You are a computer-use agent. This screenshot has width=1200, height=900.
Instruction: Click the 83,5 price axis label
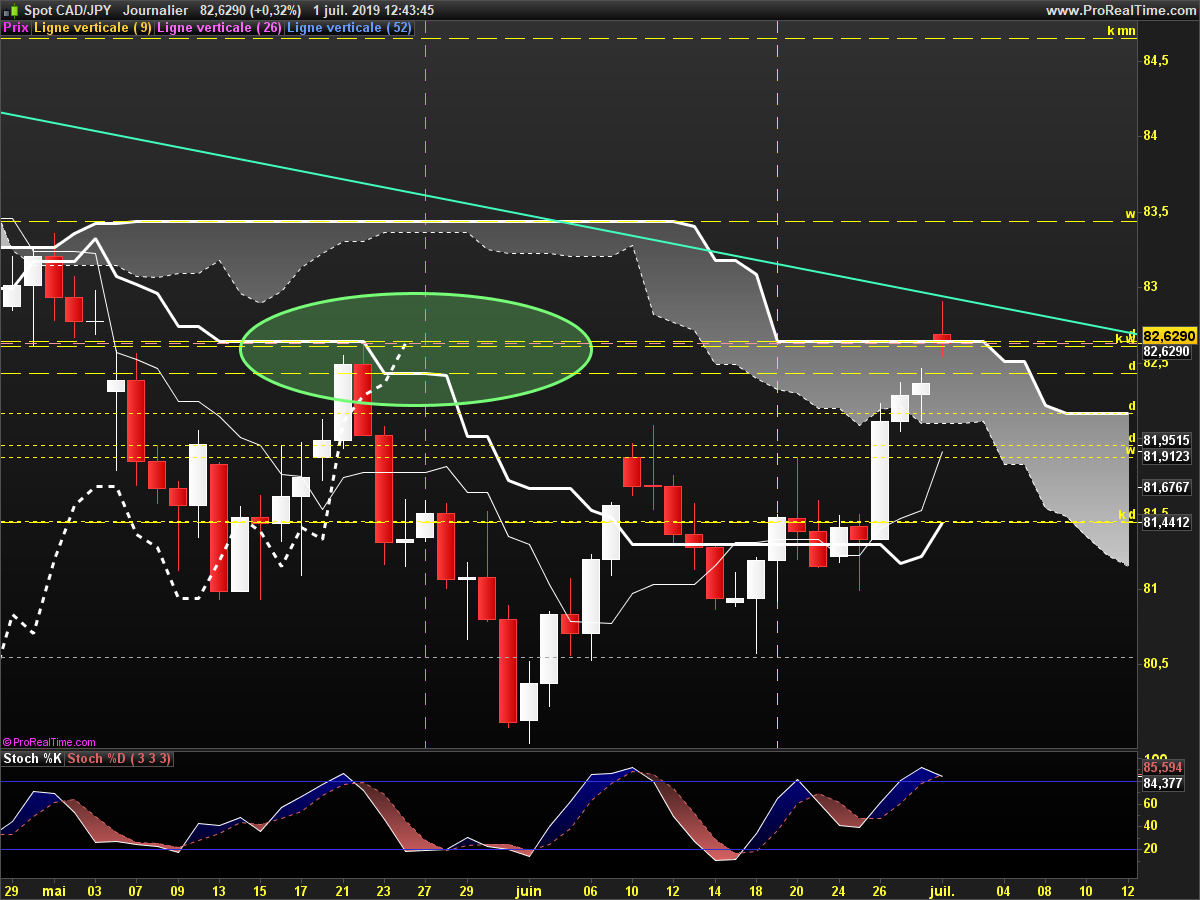[x=1155, y=212]
